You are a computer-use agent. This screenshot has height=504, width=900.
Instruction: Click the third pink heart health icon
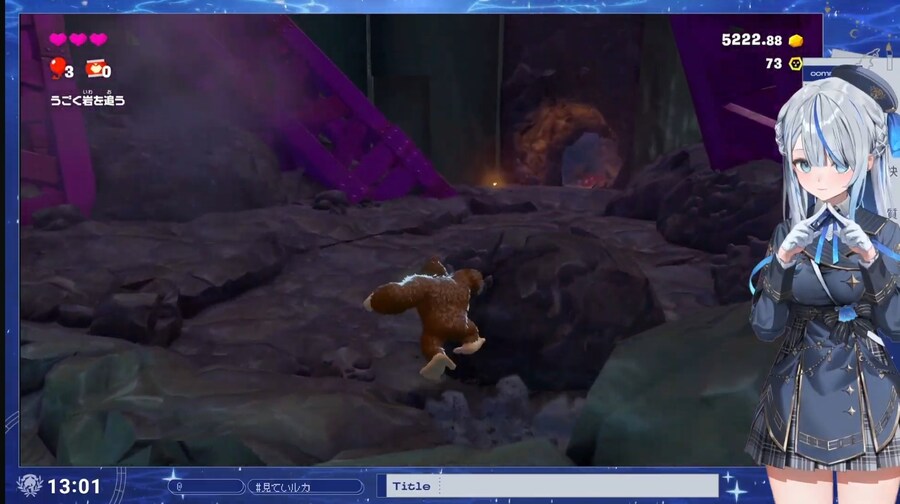(98, 39)
